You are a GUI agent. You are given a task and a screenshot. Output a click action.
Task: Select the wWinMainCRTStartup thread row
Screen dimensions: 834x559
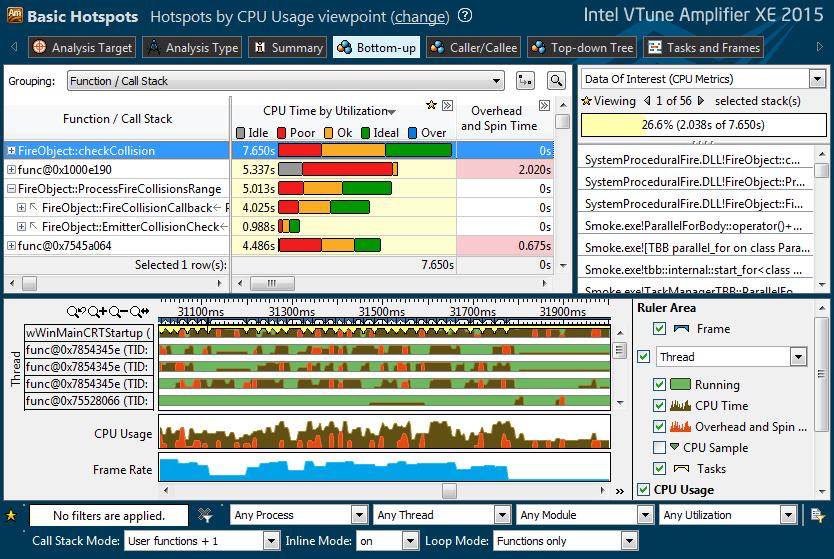coord(89,333)
